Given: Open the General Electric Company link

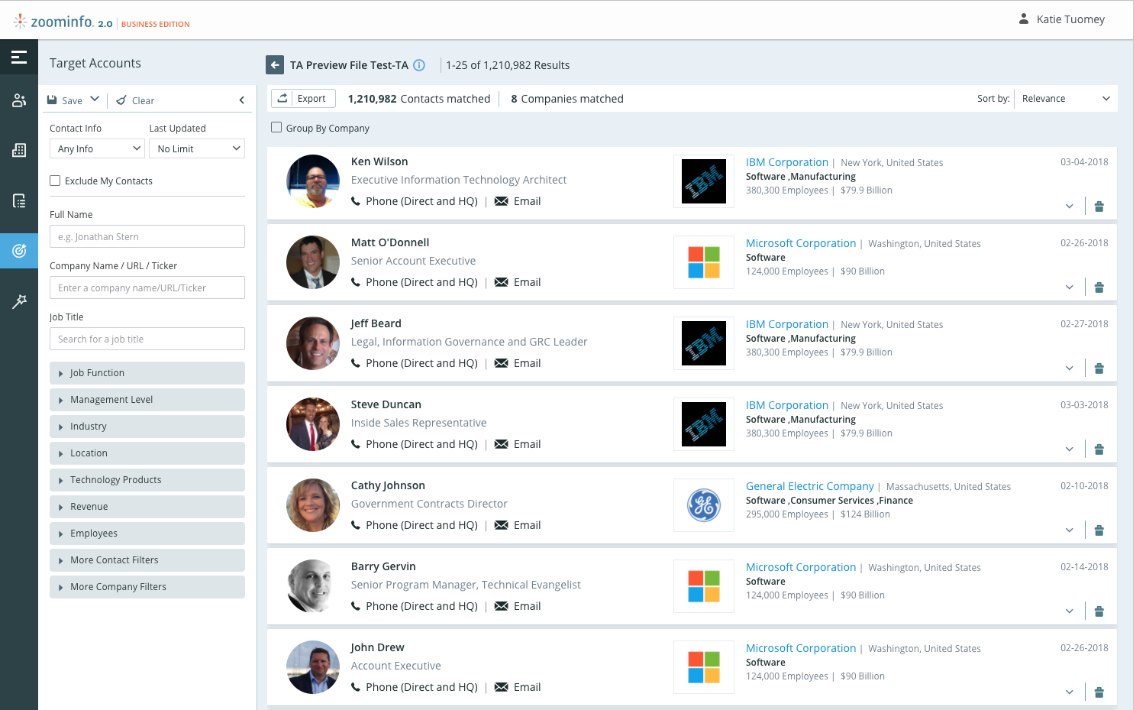Looking at the screenshot, I should click(810, 486).
